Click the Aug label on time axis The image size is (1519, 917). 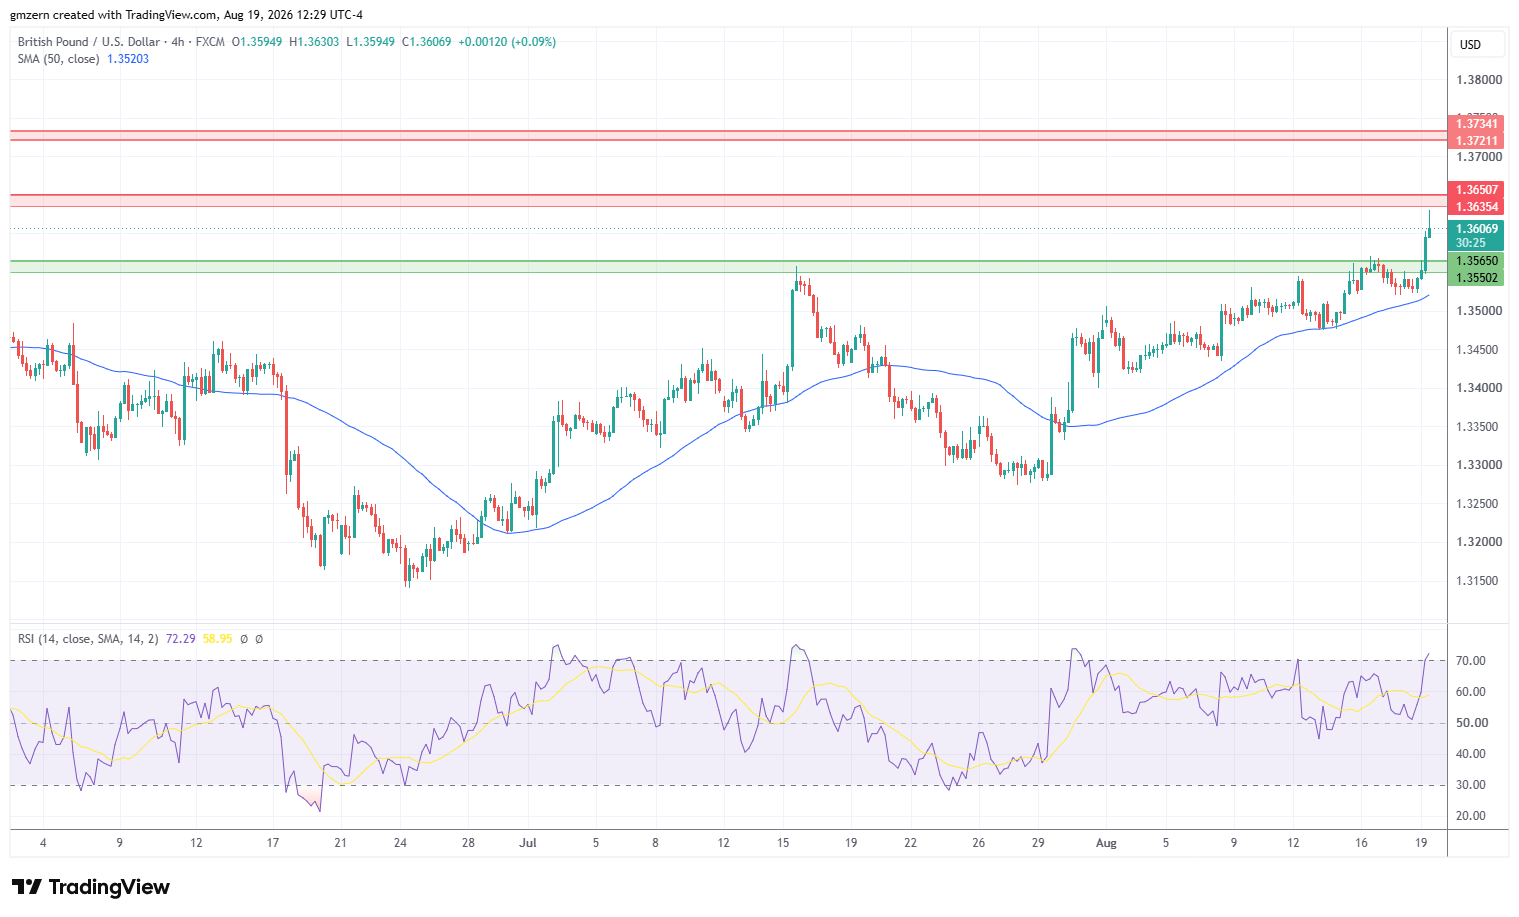tap(1106, 843)
